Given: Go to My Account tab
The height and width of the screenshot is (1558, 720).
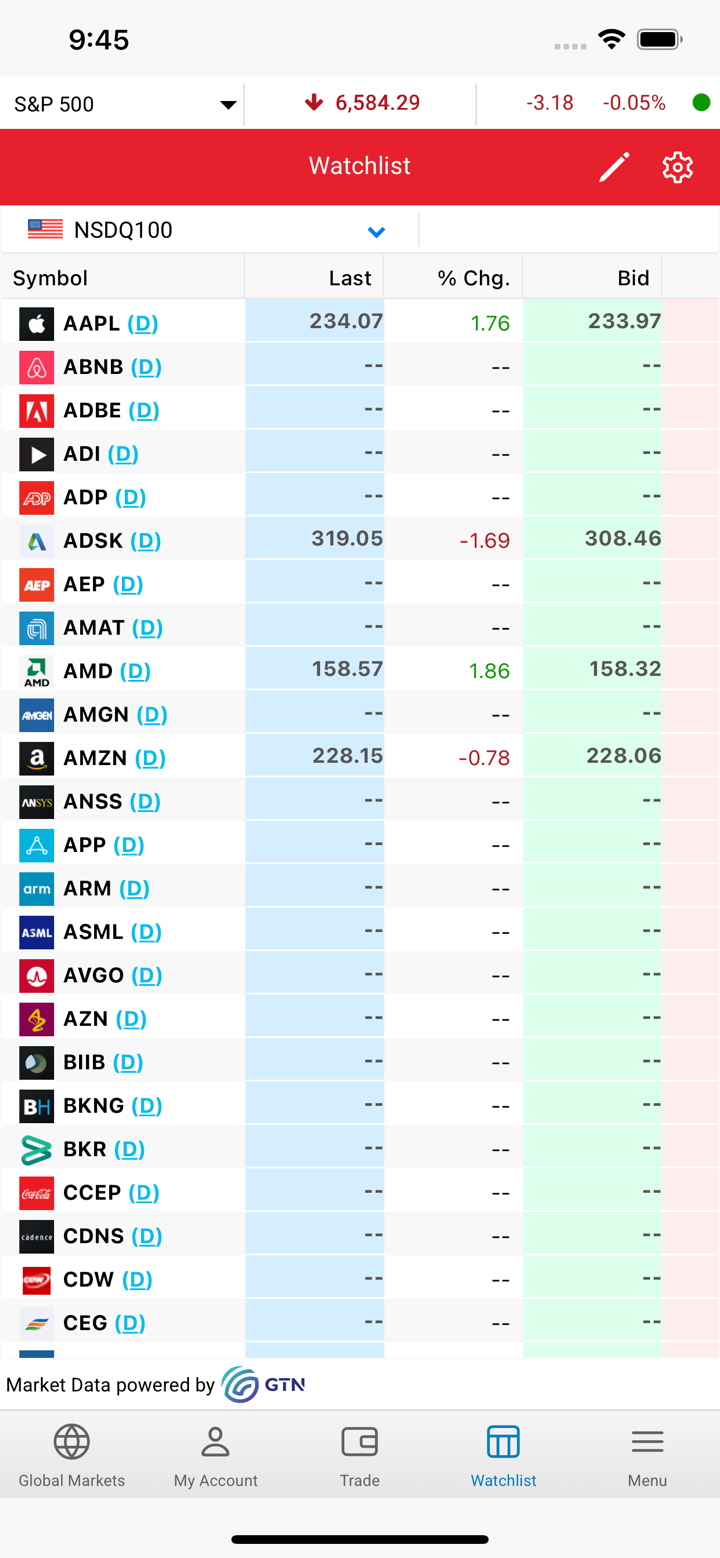Looking at the screenshot, I should coord(216,1456).
